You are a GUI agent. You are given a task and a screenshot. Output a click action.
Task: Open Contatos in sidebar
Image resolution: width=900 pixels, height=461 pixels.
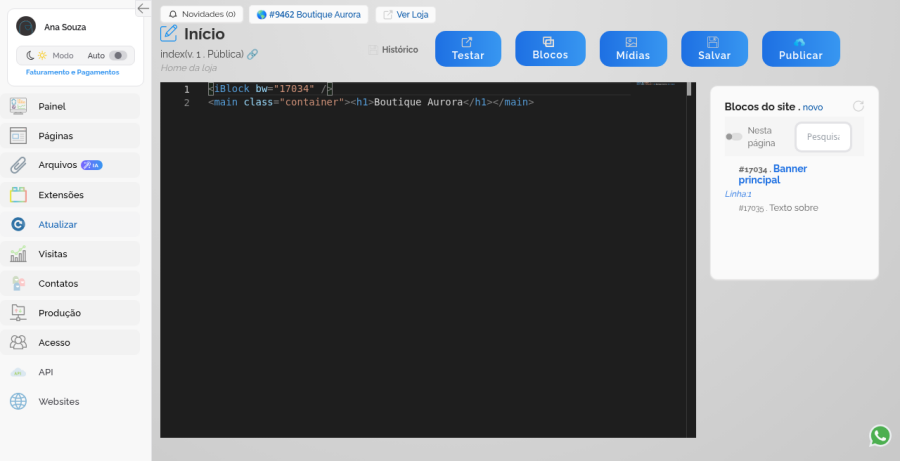[70, 284]
